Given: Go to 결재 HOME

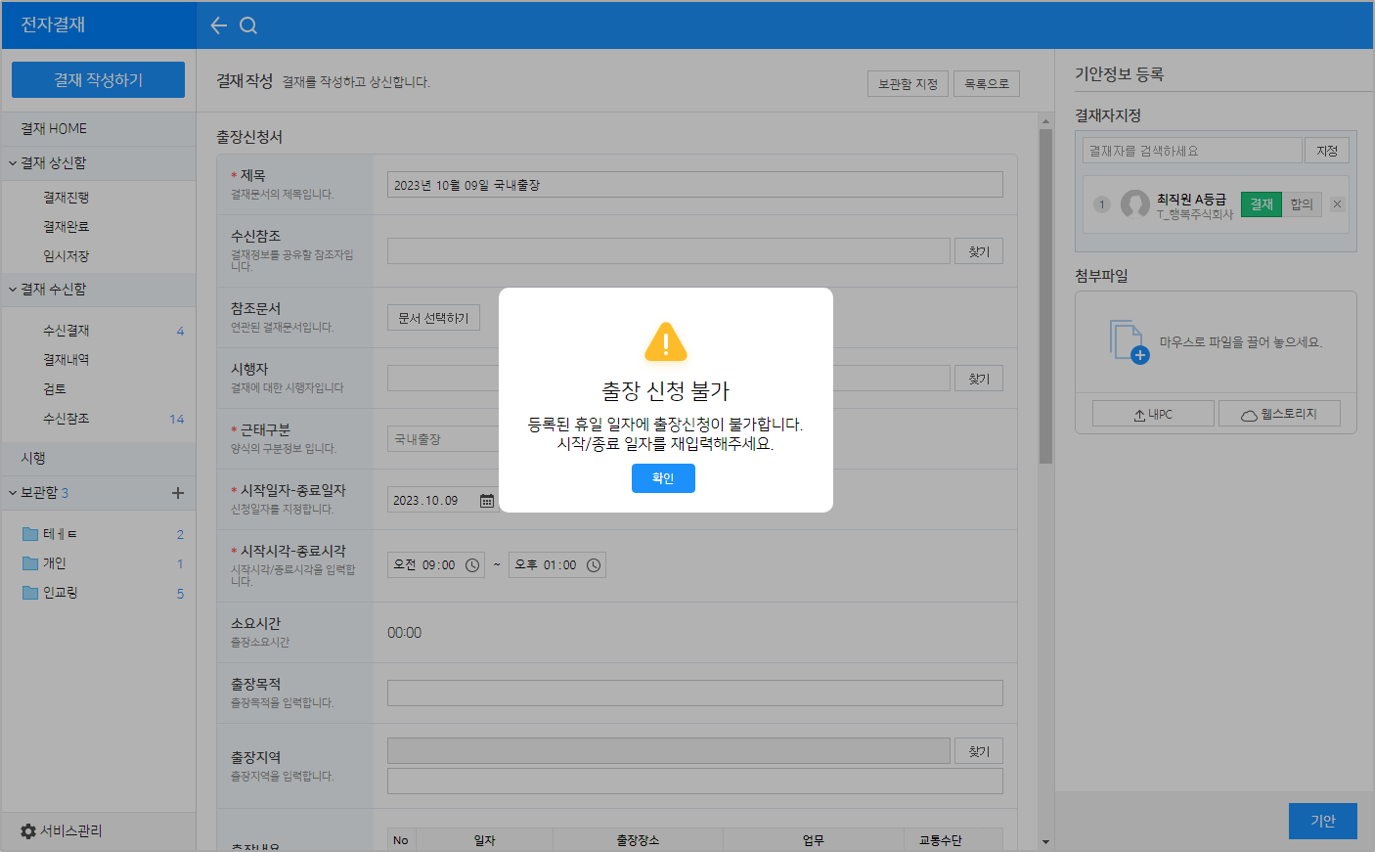Looking at the screenshot, I should click(54, 129).
